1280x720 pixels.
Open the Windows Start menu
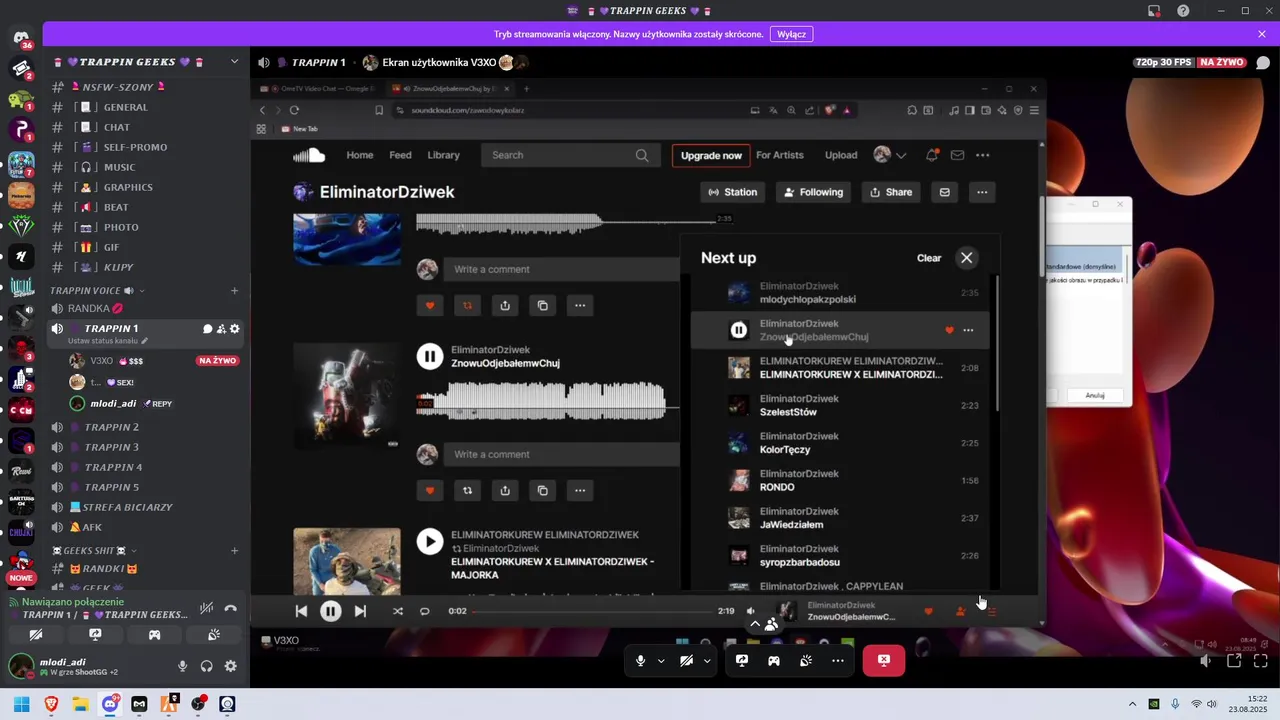pyautogui.click(x=21, y=704)
